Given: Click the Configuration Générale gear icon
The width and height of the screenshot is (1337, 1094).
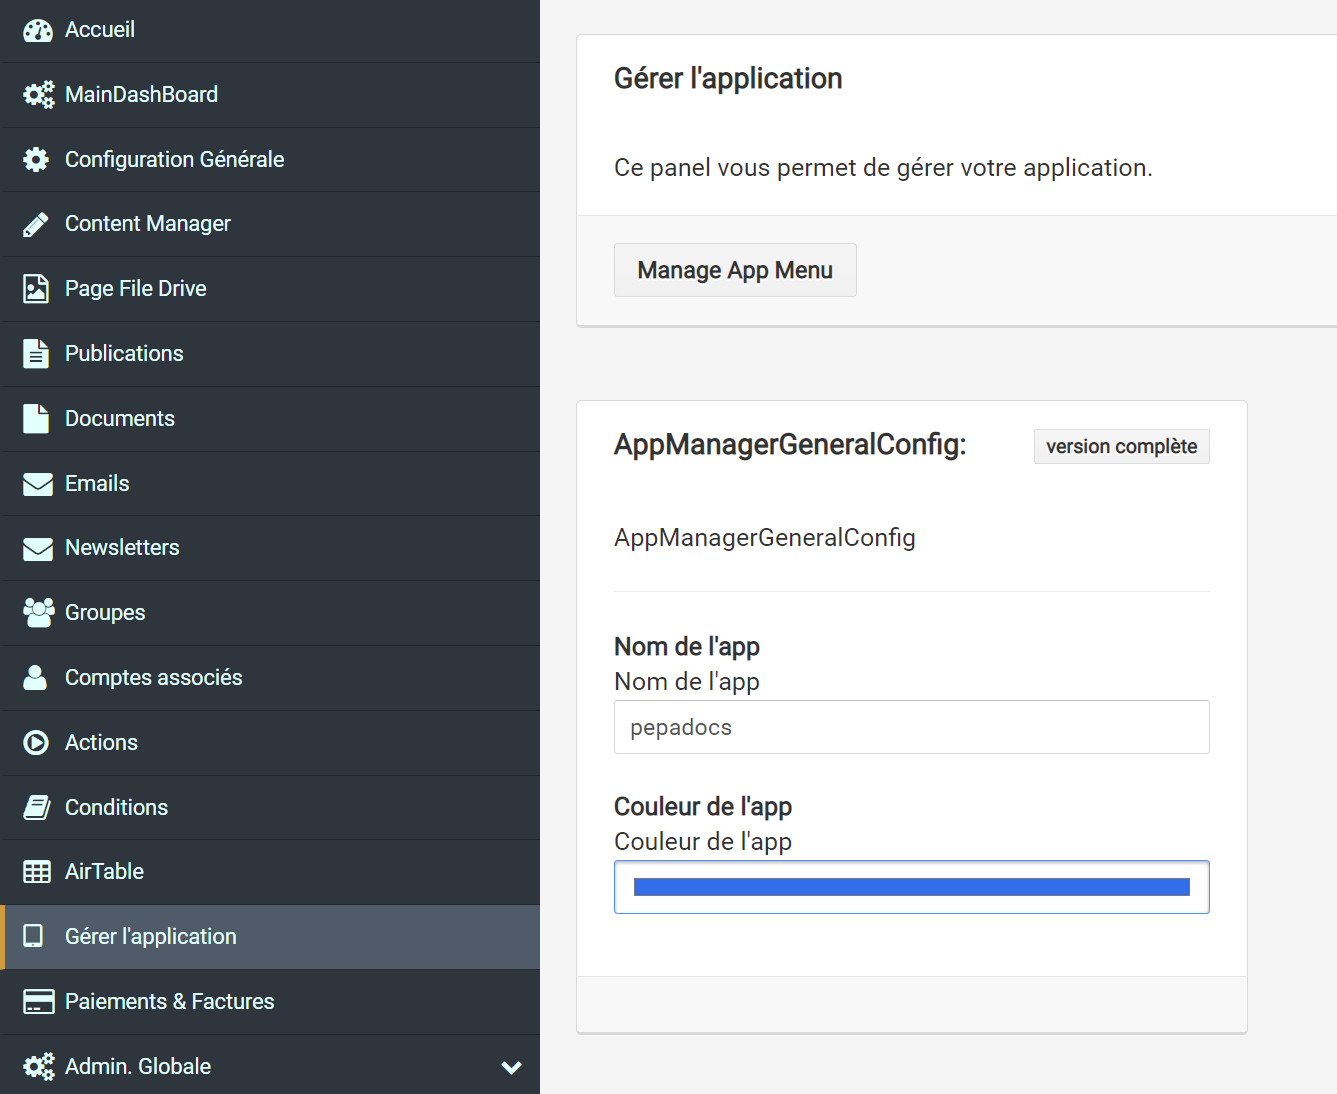Looking at the screenshot, I should 36,160.
